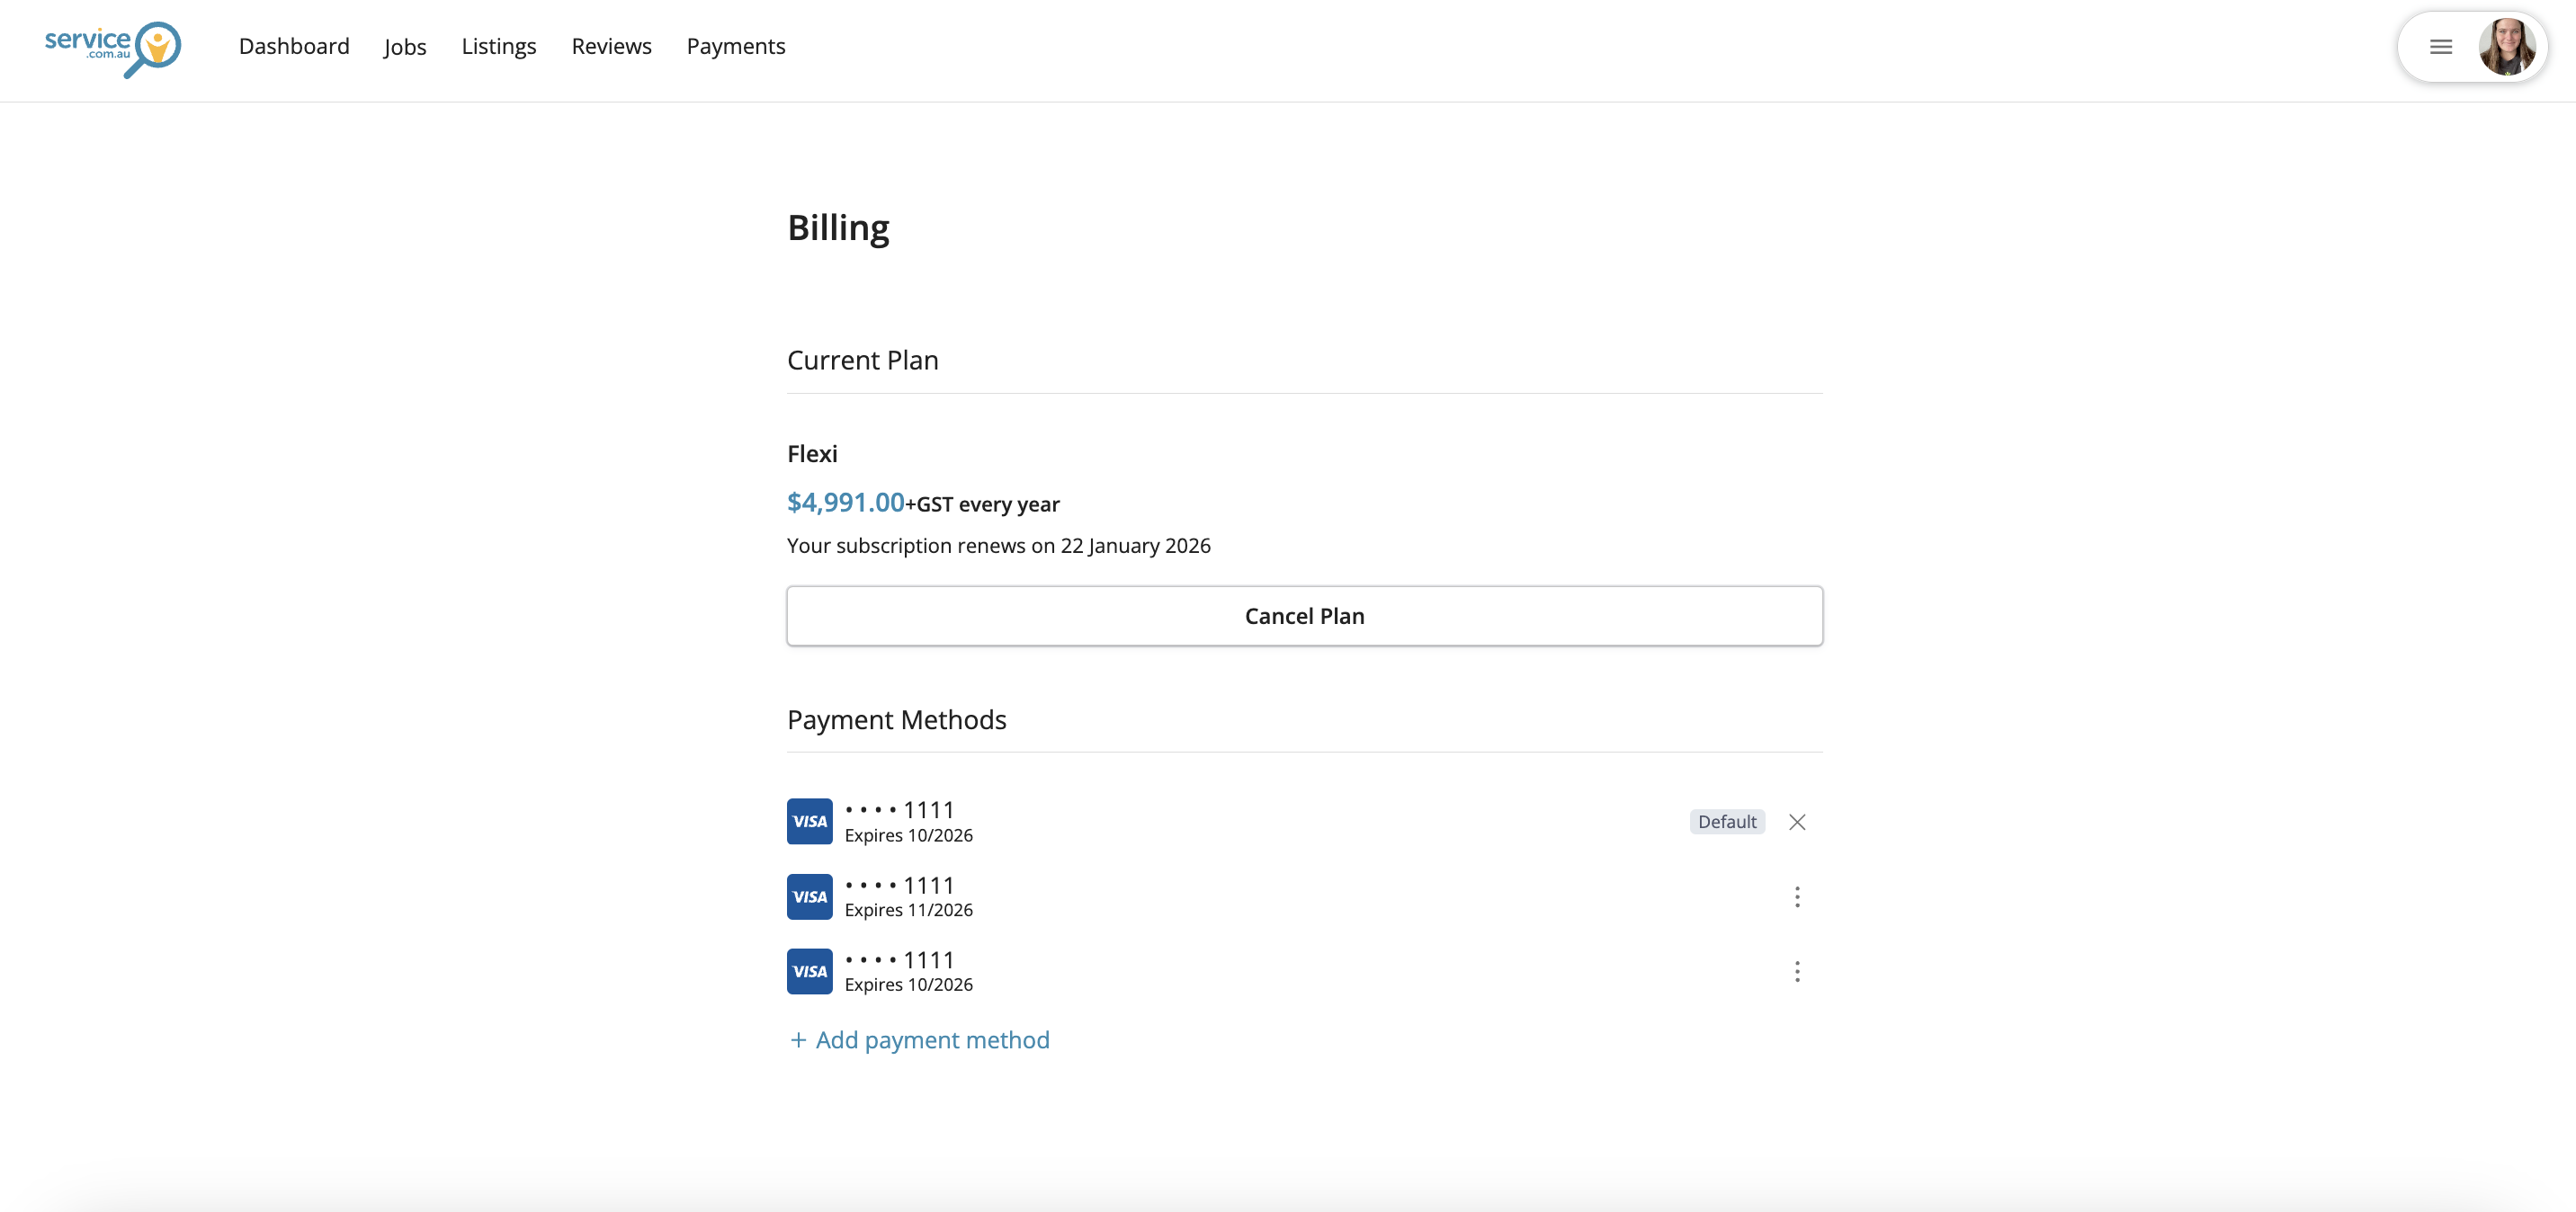Click the Default badge on first card
Screen dimensions: 2576x1212
point(1726,822)
